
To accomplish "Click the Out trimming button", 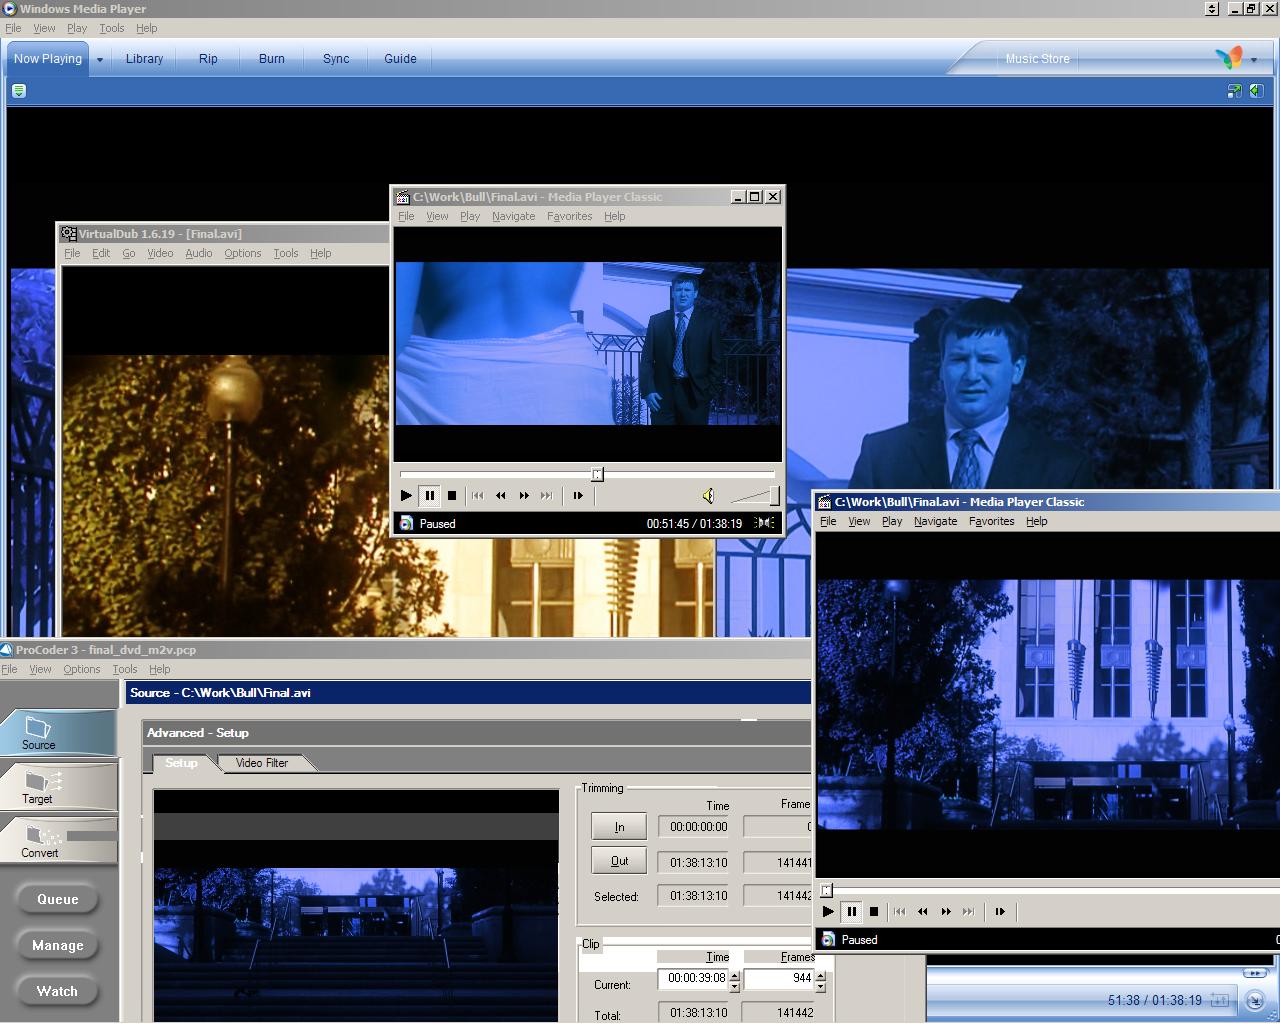I will tap(619, 861).
